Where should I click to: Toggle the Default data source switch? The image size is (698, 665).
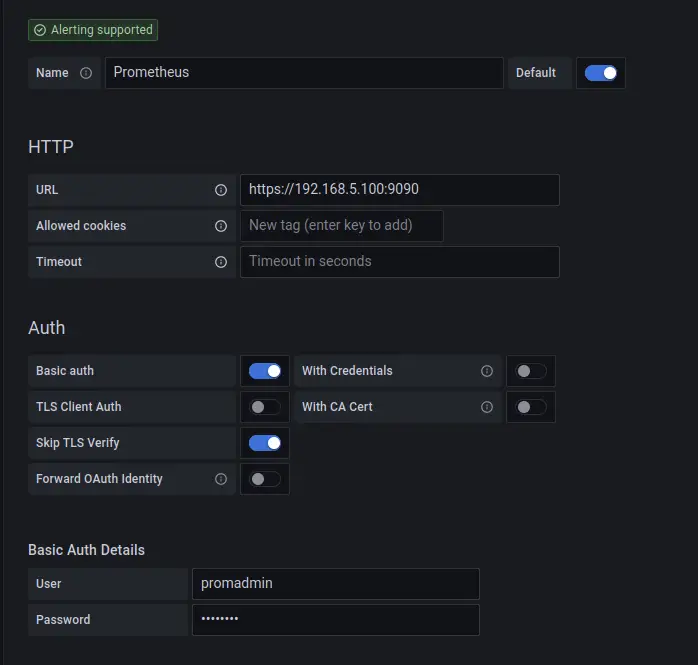coord(601,73)
